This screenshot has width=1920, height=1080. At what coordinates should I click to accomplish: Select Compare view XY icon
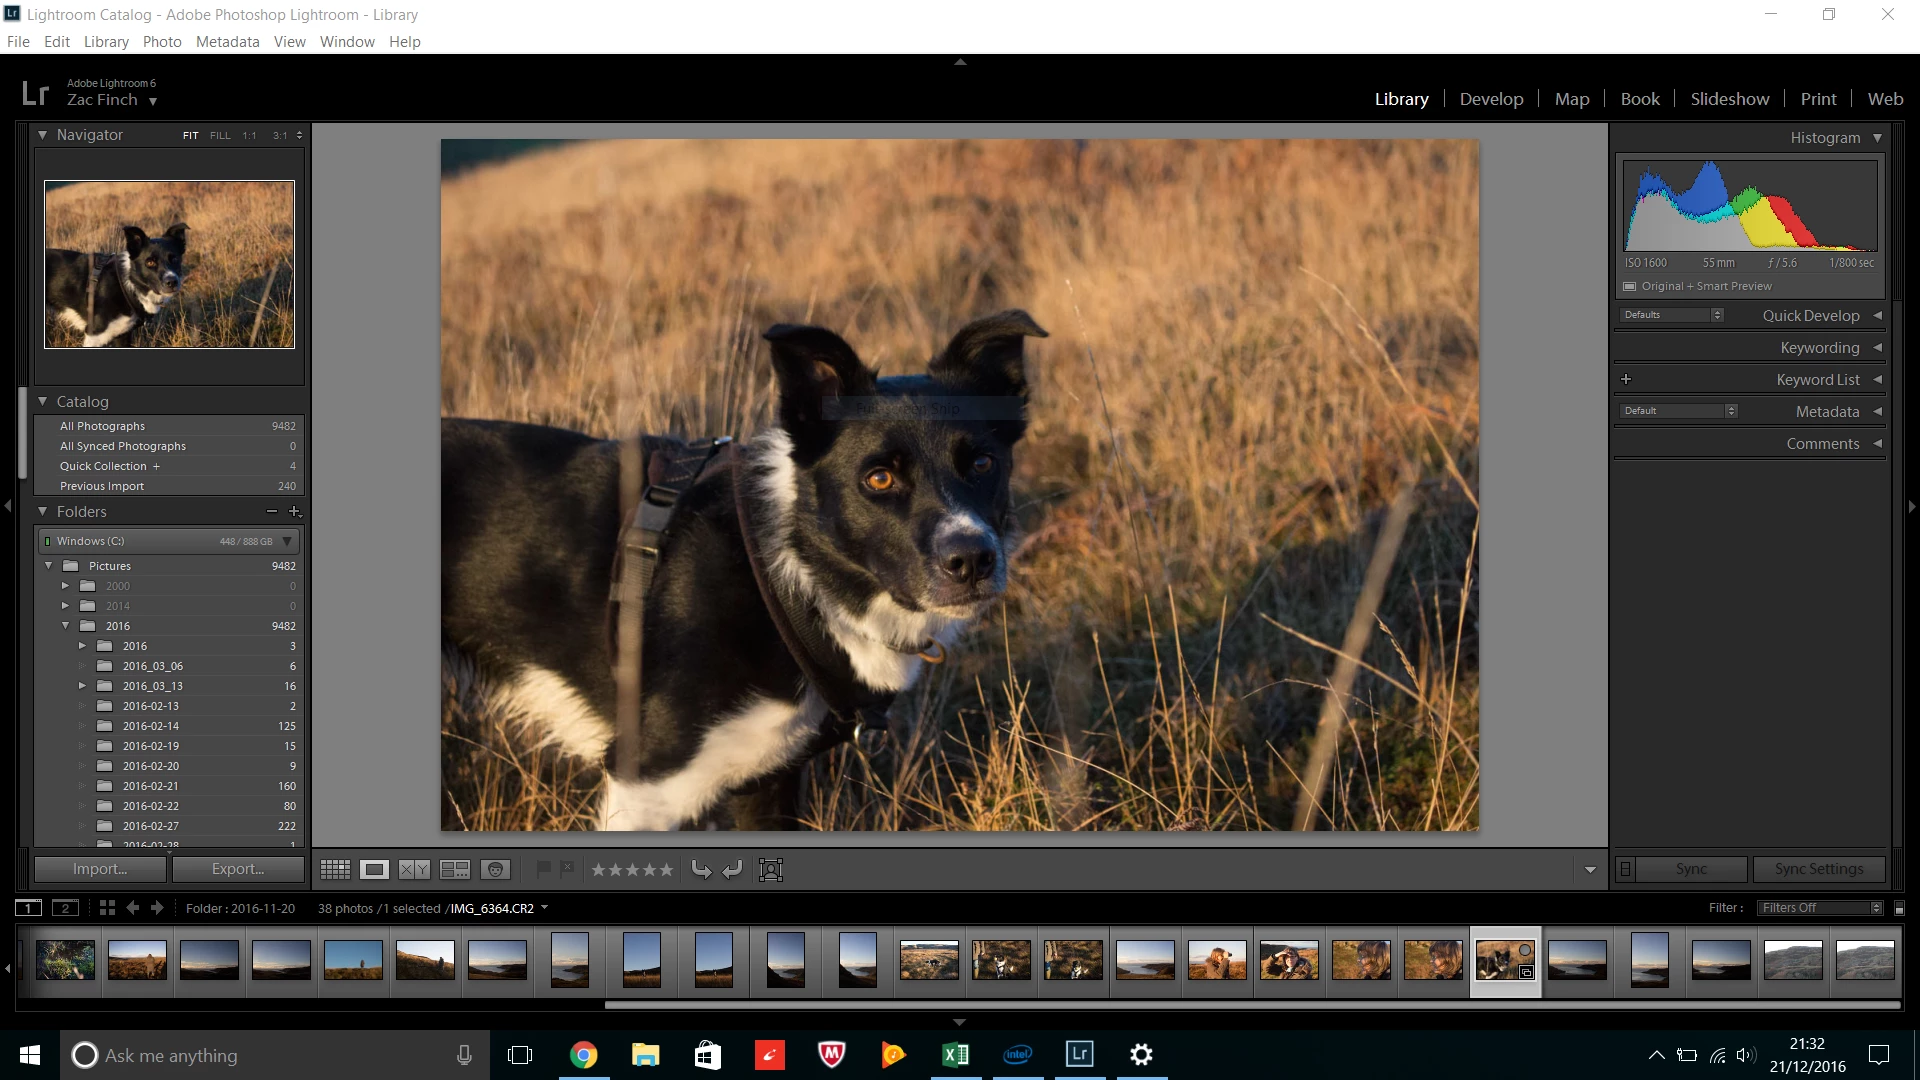pos(414,869)
